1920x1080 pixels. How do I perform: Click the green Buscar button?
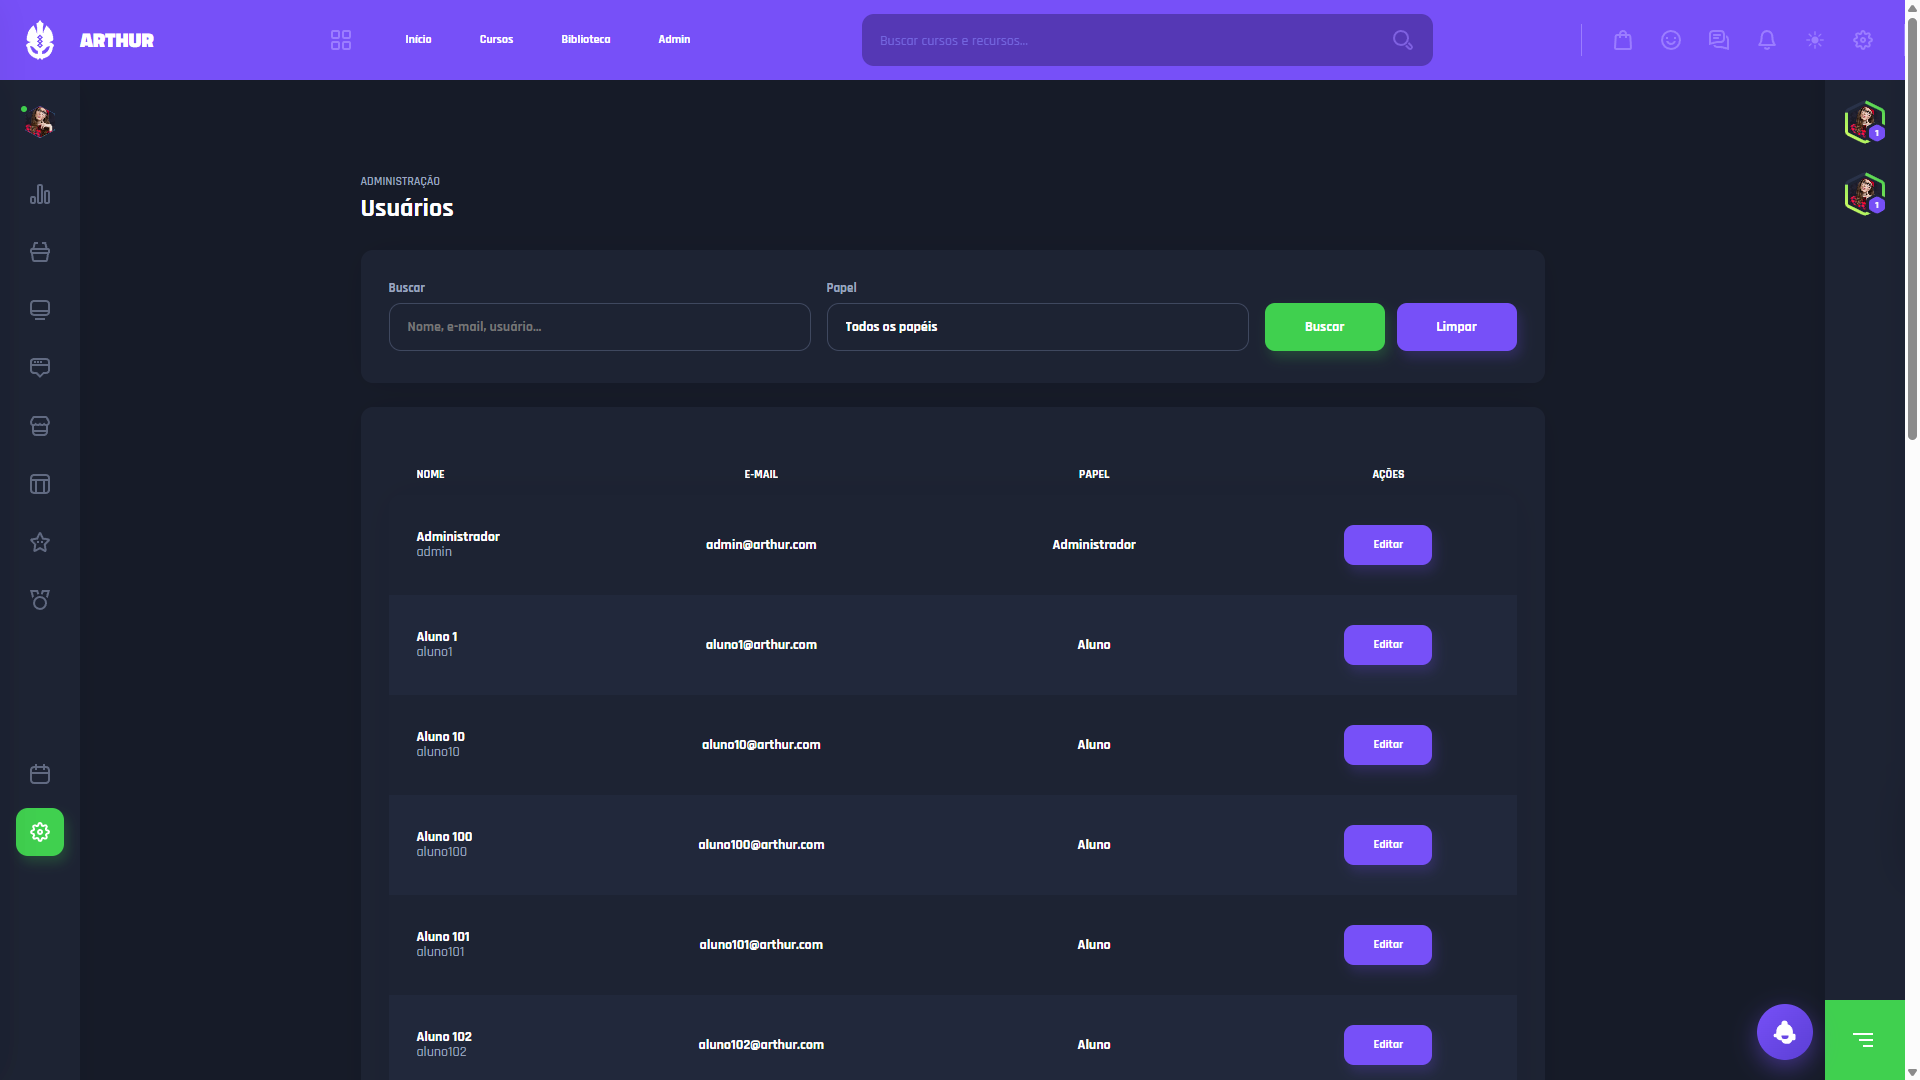click(x=1325, y=327)
